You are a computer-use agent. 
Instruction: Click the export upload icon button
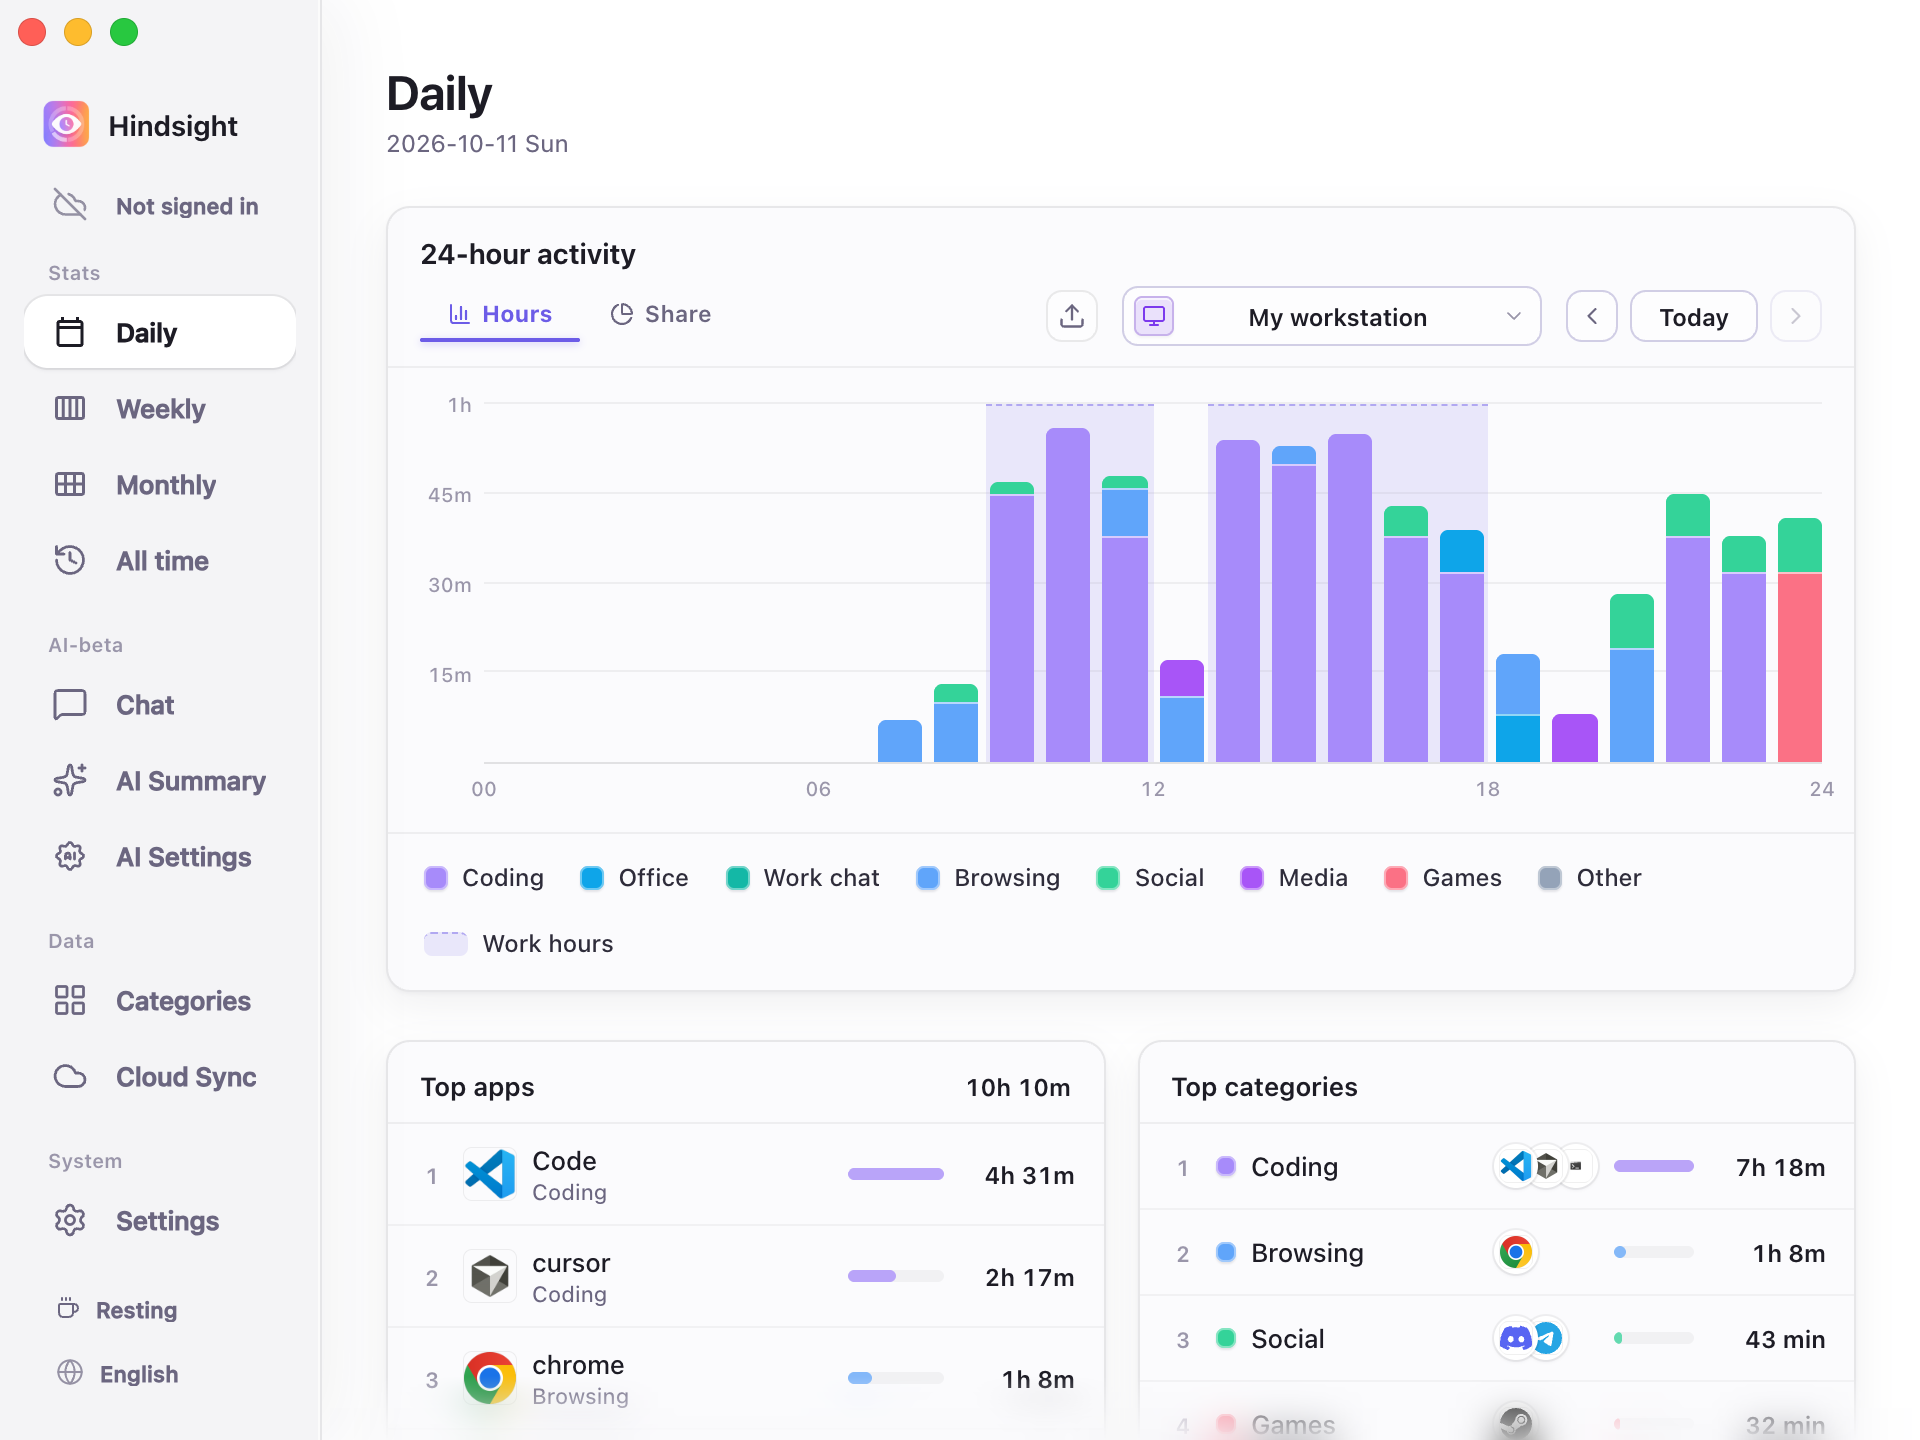coord(1072,316)
